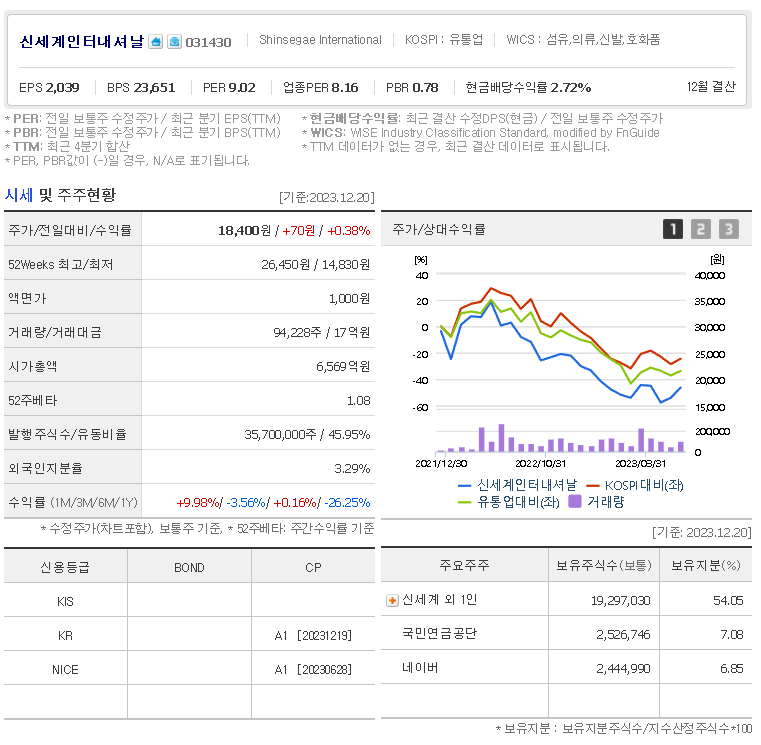
Task: Click the 12월 결산 text
Action: (711, 87)
